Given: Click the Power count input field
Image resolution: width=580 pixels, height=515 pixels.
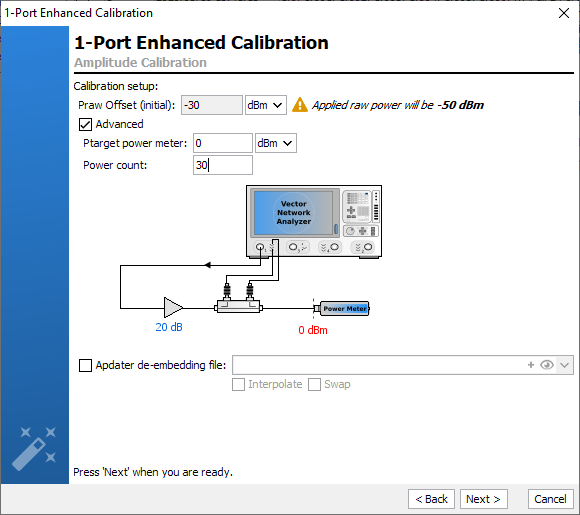Looking at the screenshot, I should pyautogui.click(x=223, y=165).
